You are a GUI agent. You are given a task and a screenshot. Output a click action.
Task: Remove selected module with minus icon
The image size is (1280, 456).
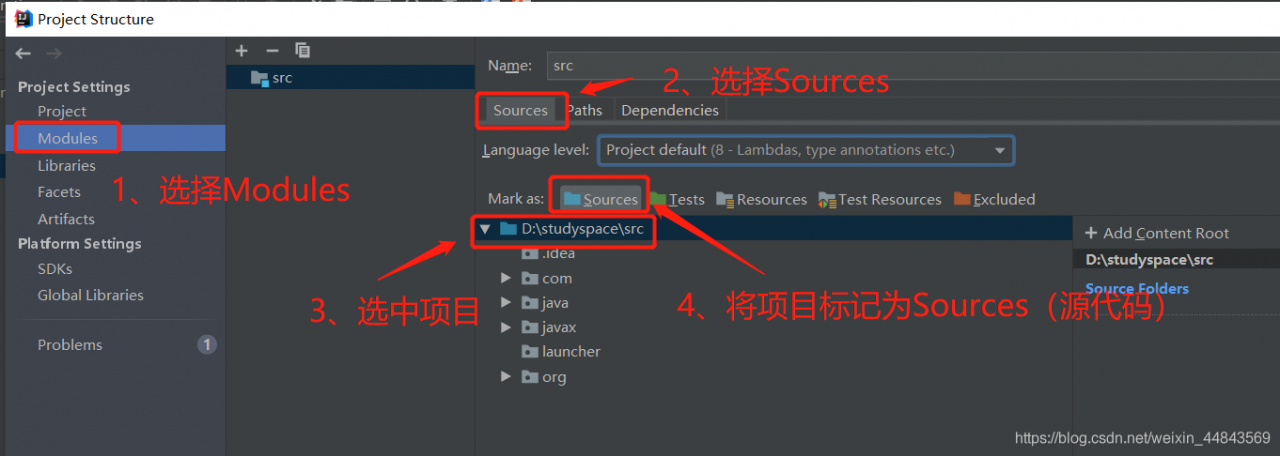[272, 50]
